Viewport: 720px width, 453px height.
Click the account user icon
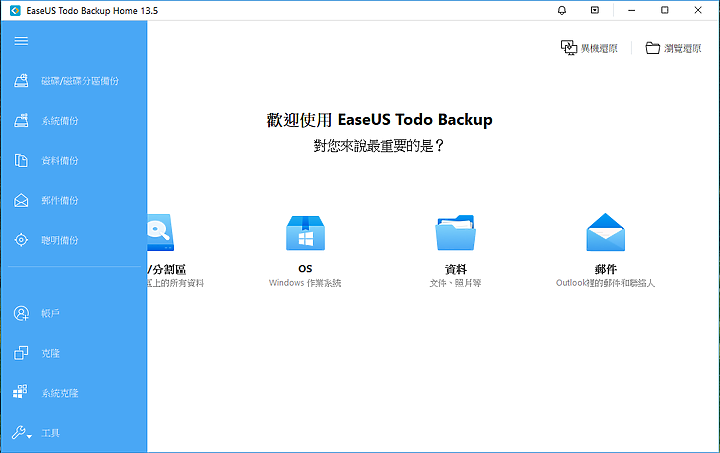[21, 313]
